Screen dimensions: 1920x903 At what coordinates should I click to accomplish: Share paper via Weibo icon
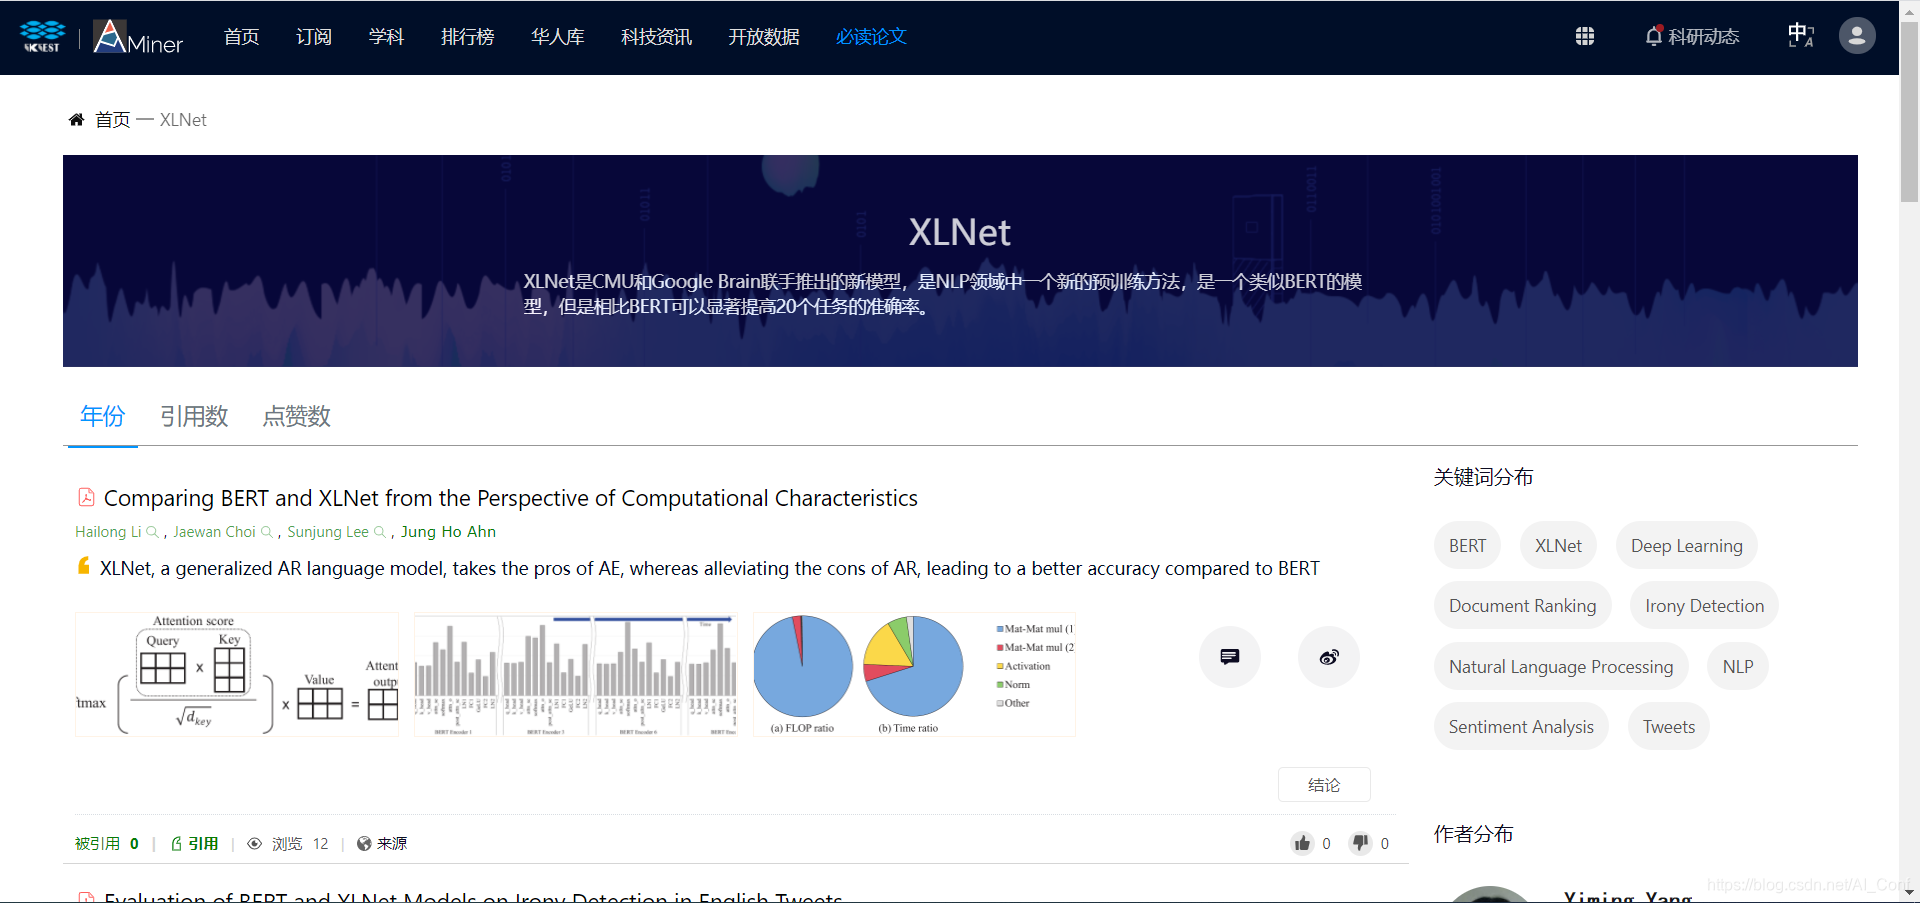[1329, 657]
